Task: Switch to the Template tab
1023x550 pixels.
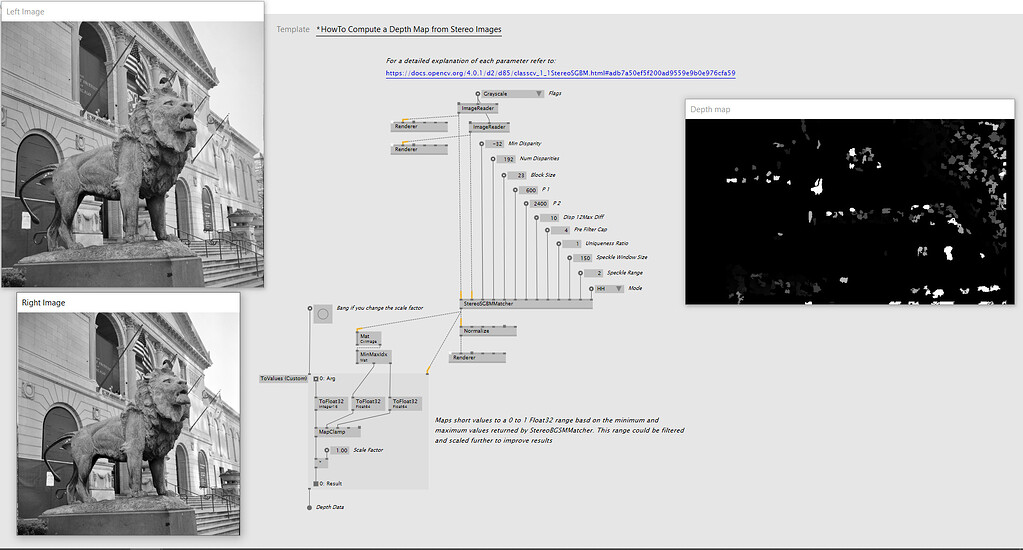Action: 293,29
